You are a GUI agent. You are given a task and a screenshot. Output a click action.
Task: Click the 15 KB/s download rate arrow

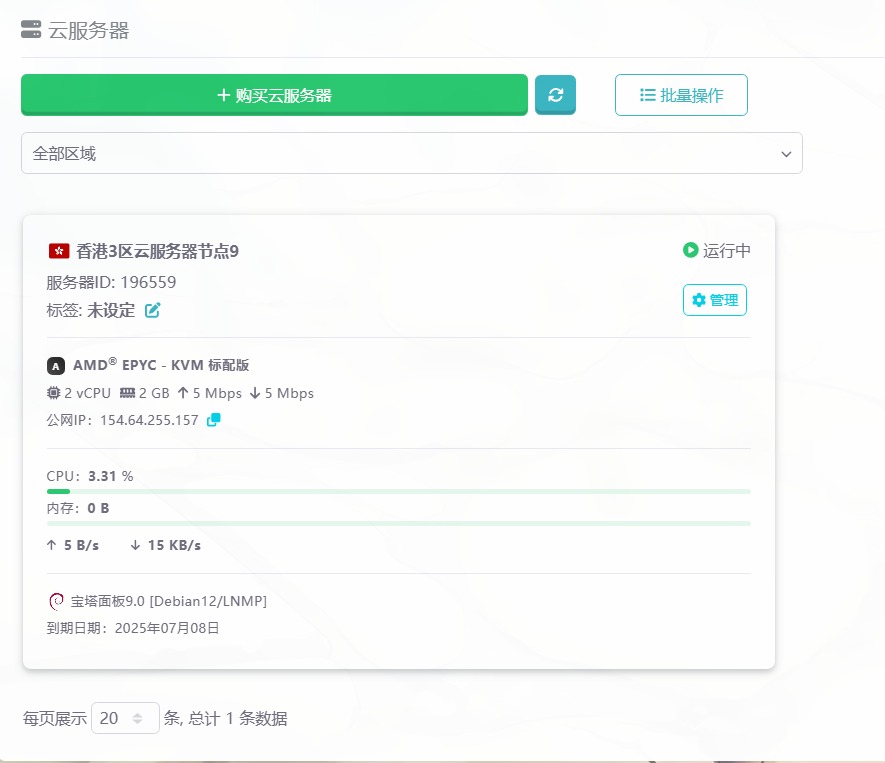[x=135, y=545]
